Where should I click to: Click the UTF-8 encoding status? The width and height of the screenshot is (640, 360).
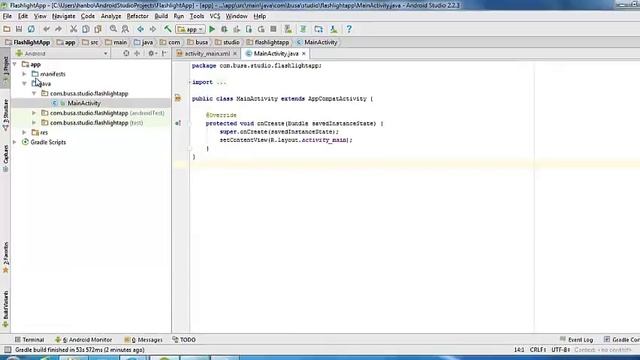(x=561, y=350)
